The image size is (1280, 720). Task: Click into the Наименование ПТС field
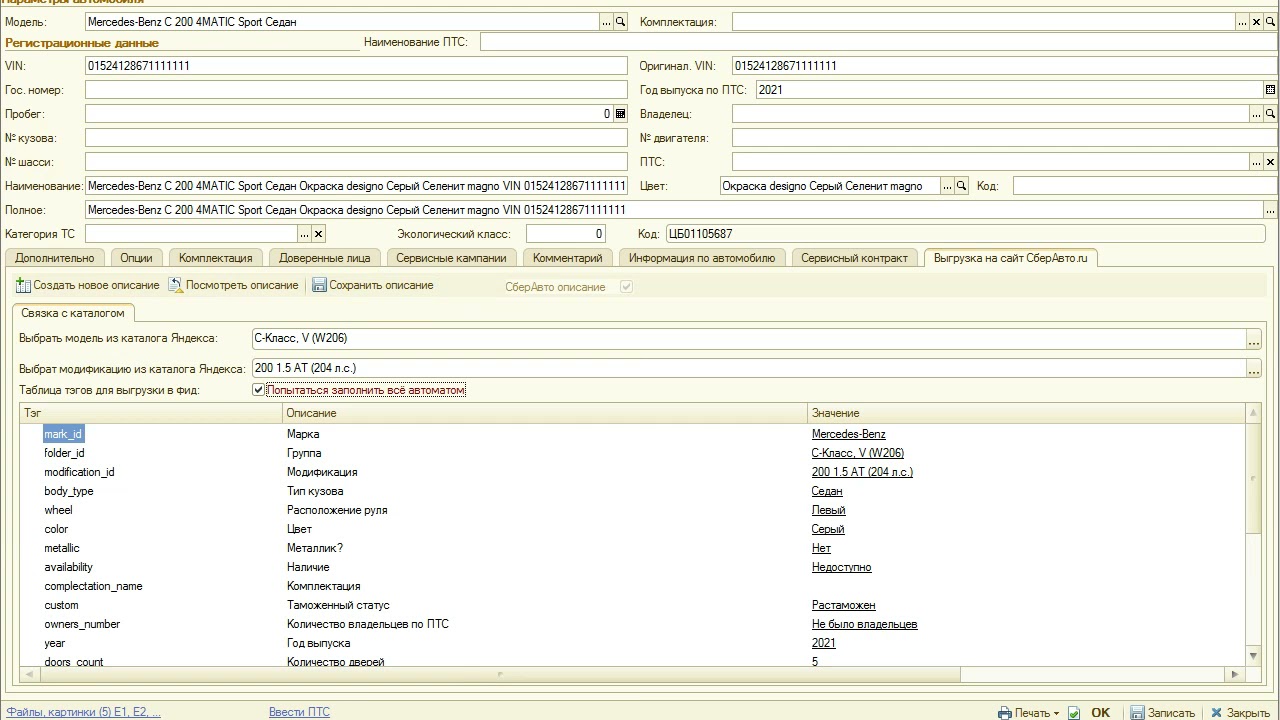[879, 42]
